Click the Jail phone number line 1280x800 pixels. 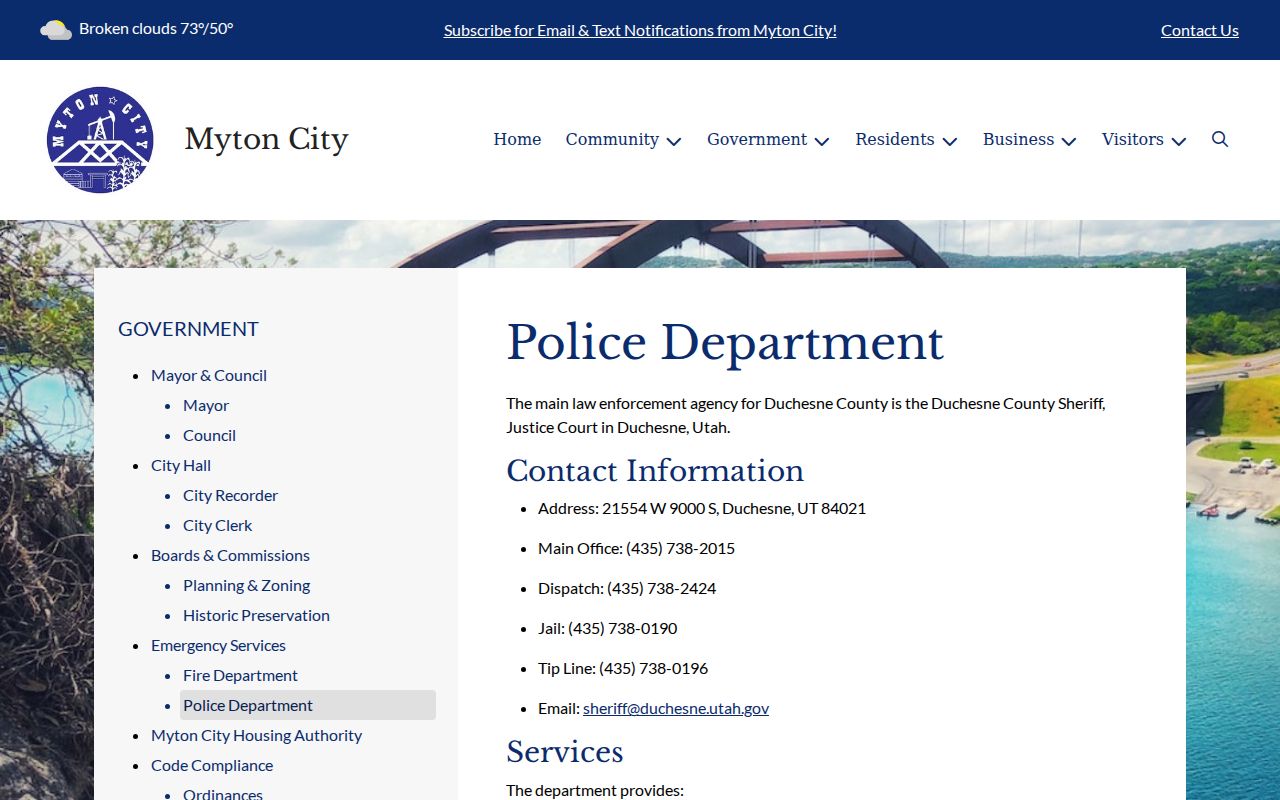(x=607, y=628)
